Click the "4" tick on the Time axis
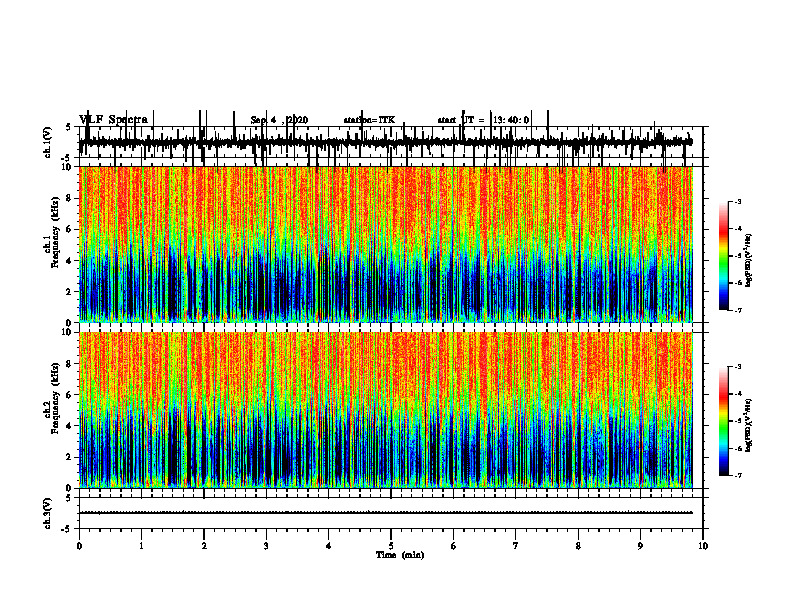The image size is (792, 612). (328, 546)
